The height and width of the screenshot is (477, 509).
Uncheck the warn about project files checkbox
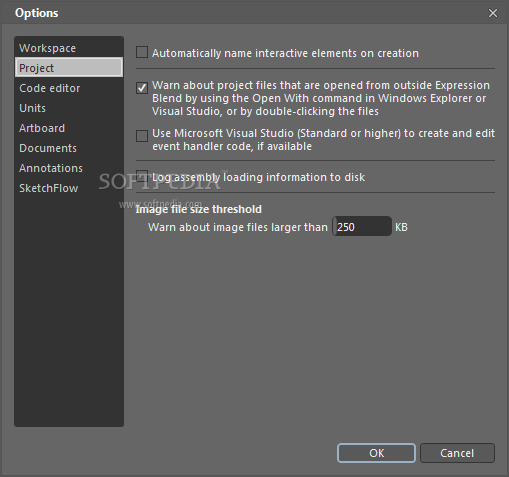point(142,88)
